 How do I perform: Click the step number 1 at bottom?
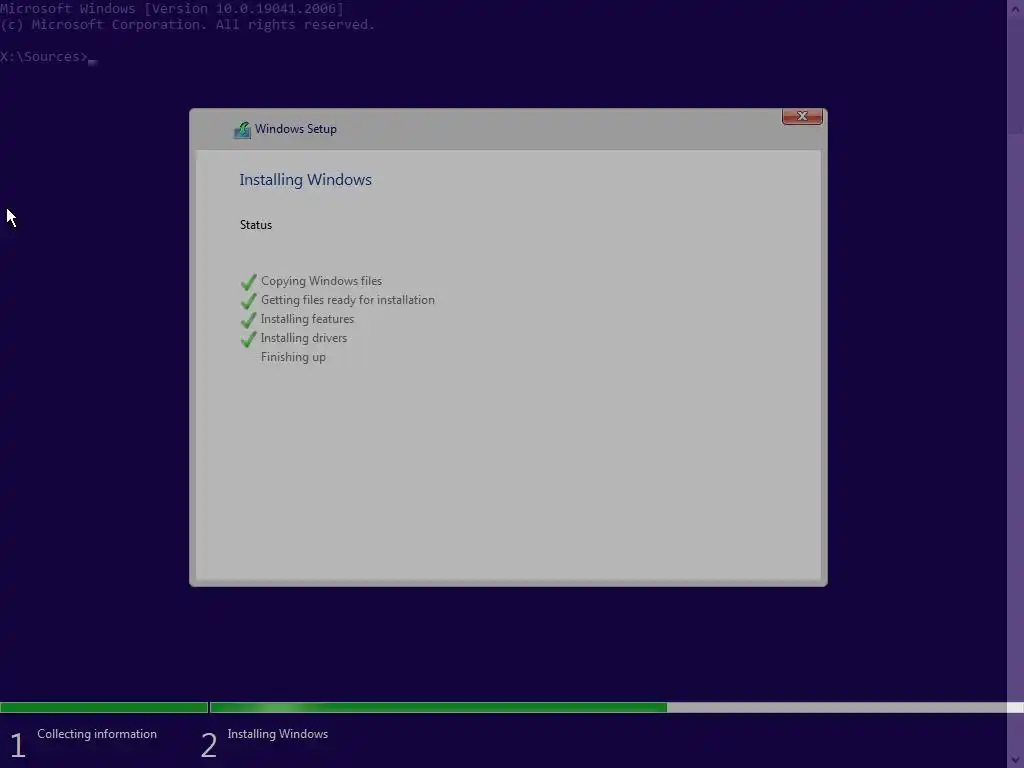click(x=18, y=745)
